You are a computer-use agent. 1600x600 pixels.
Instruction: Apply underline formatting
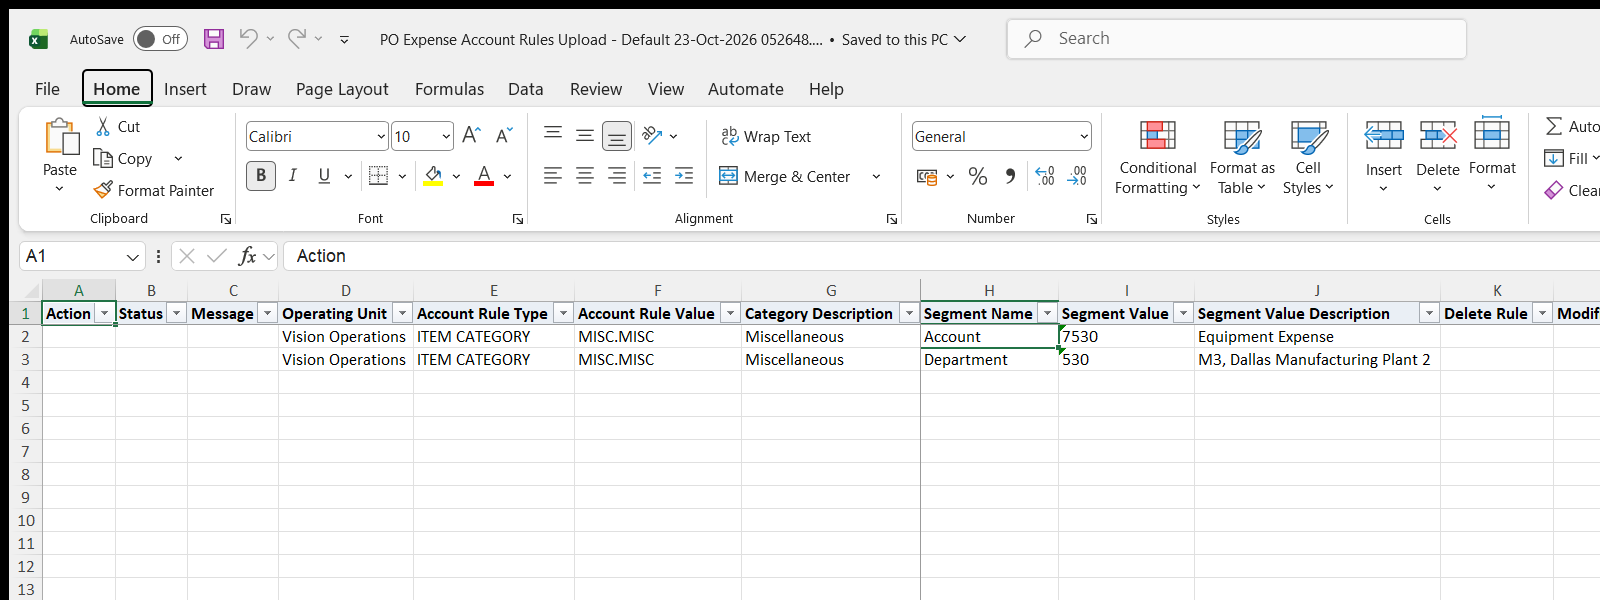click(324, 176)
